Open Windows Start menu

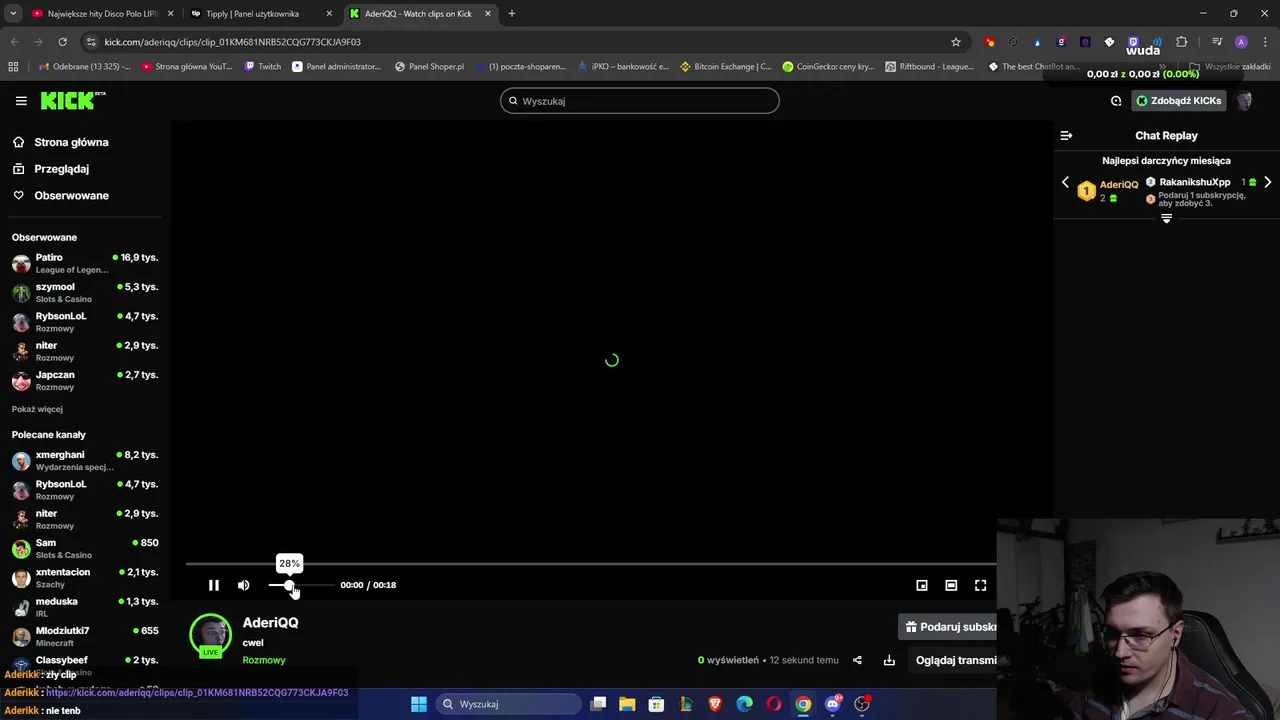click(419, 704)
